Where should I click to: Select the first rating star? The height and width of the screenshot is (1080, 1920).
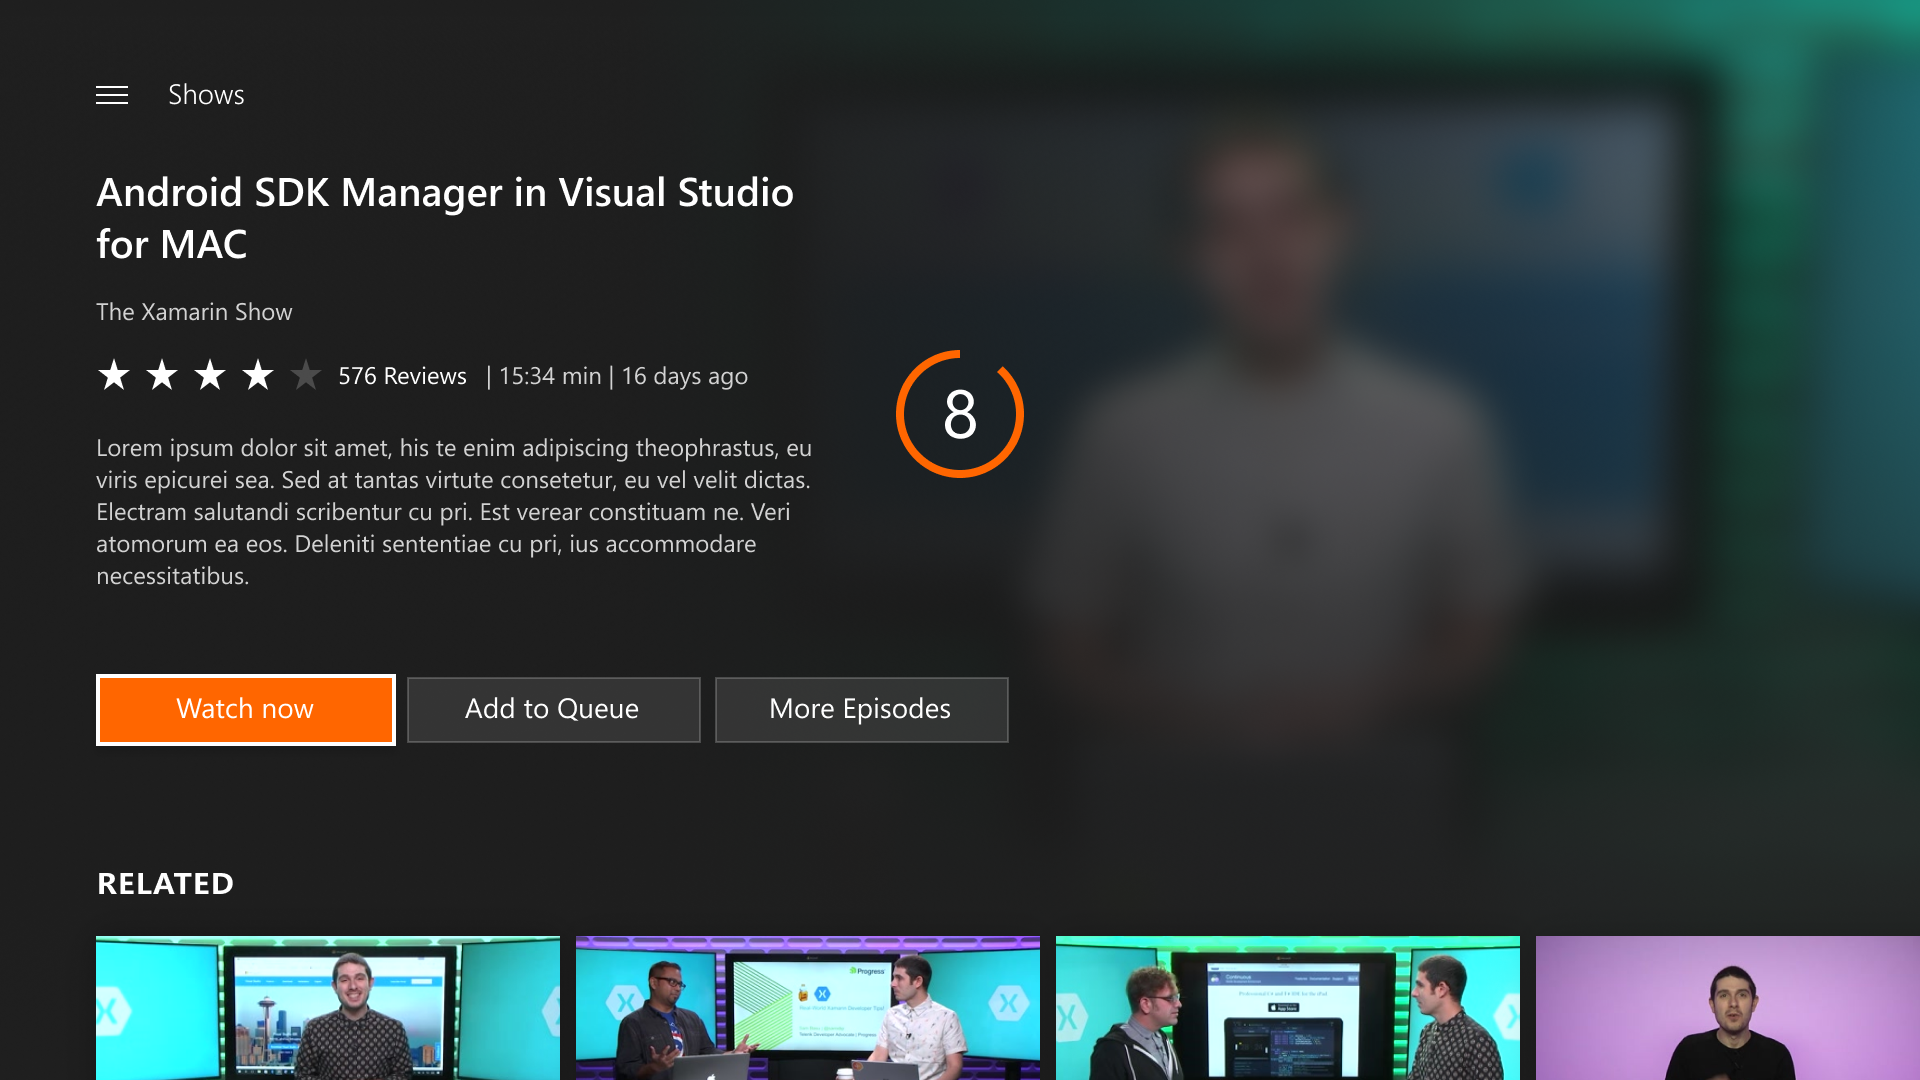[x=114, y=375]
